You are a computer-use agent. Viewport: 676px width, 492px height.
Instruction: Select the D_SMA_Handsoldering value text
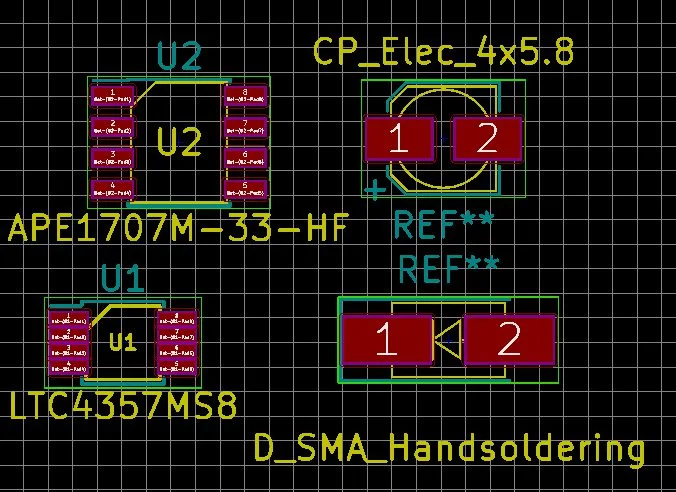(450, 450)
